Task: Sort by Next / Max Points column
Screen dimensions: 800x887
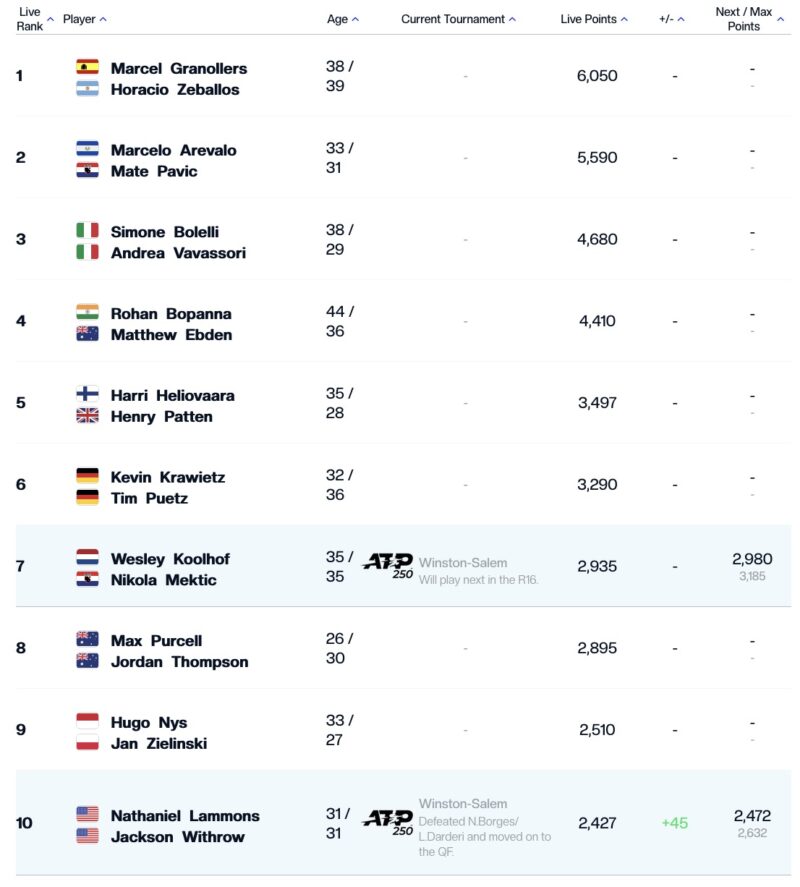Action: 750,19
